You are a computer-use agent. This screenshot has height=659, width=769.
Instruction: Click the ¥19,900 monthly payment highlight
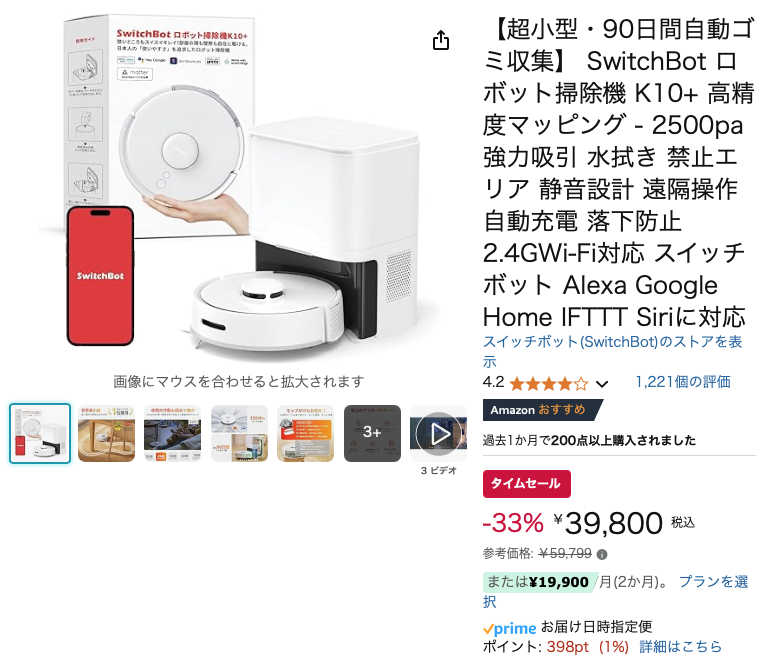pos(538,582)
